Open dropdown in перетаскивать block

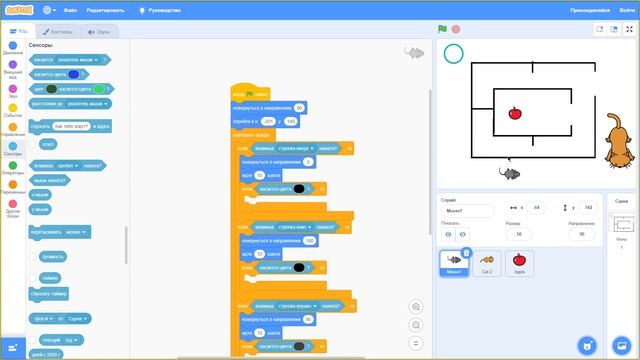(x=76, y=232)
